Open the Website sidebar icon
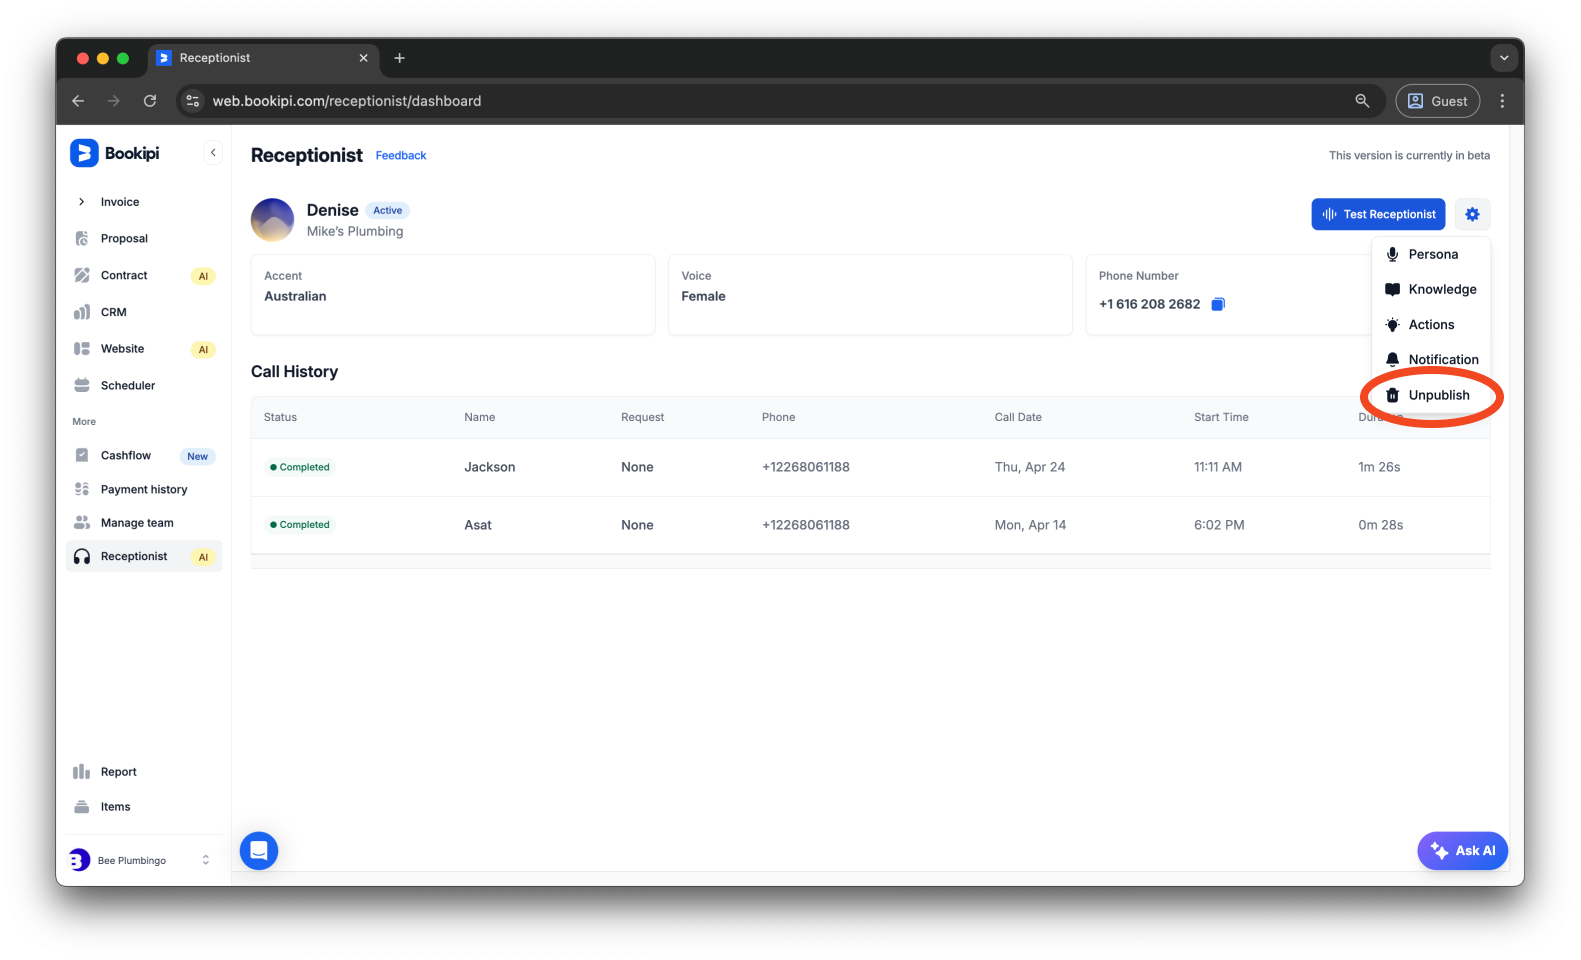The image size is (1581, 960). [82, 349]
